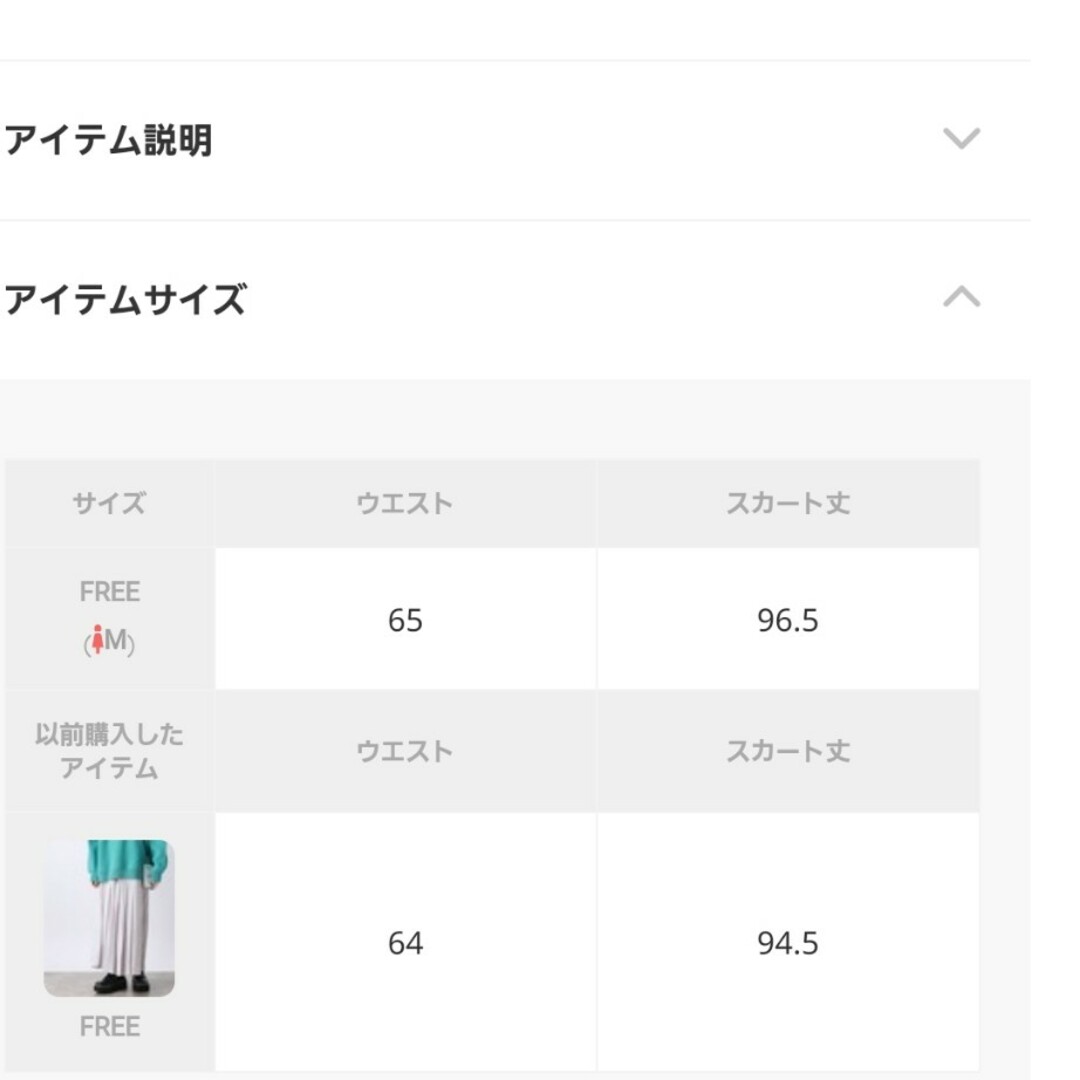Image resolution: width=1080 pixels, height=1080 pixels.
Task: Select skirt length value 96.5
Action: pos(788,620)
